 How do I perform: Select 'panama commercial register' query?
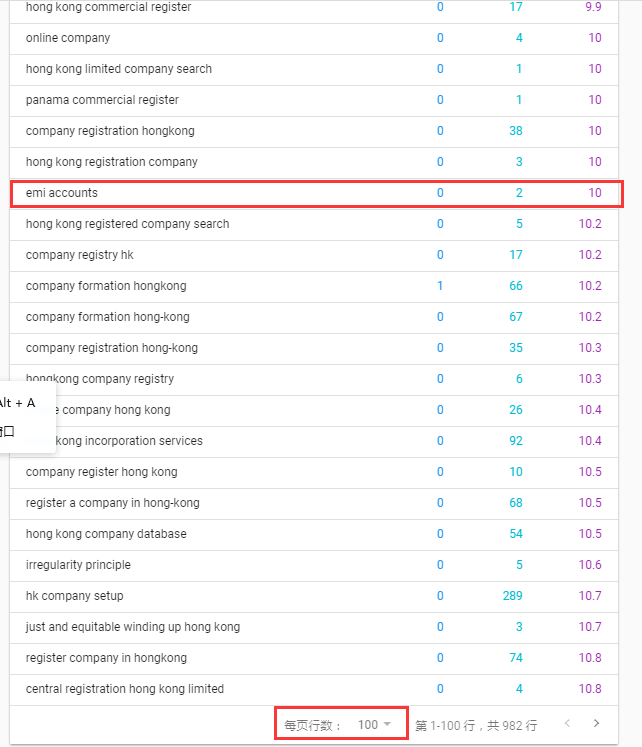coord(102,100)
